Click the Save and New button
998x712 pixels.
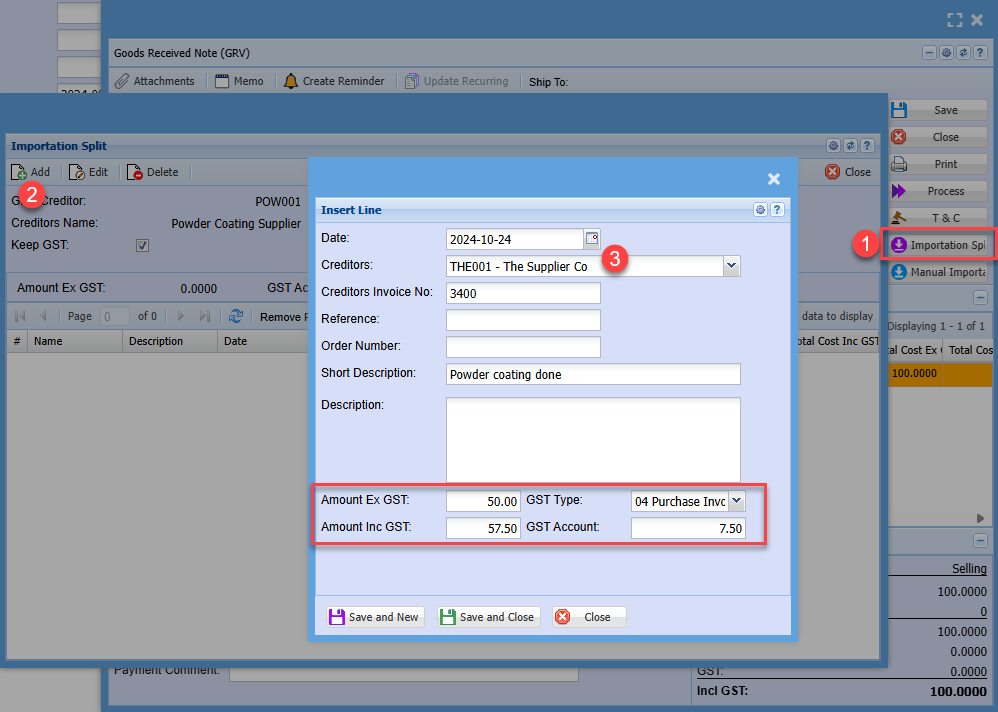pyautogui.click(x=375, y=617)
